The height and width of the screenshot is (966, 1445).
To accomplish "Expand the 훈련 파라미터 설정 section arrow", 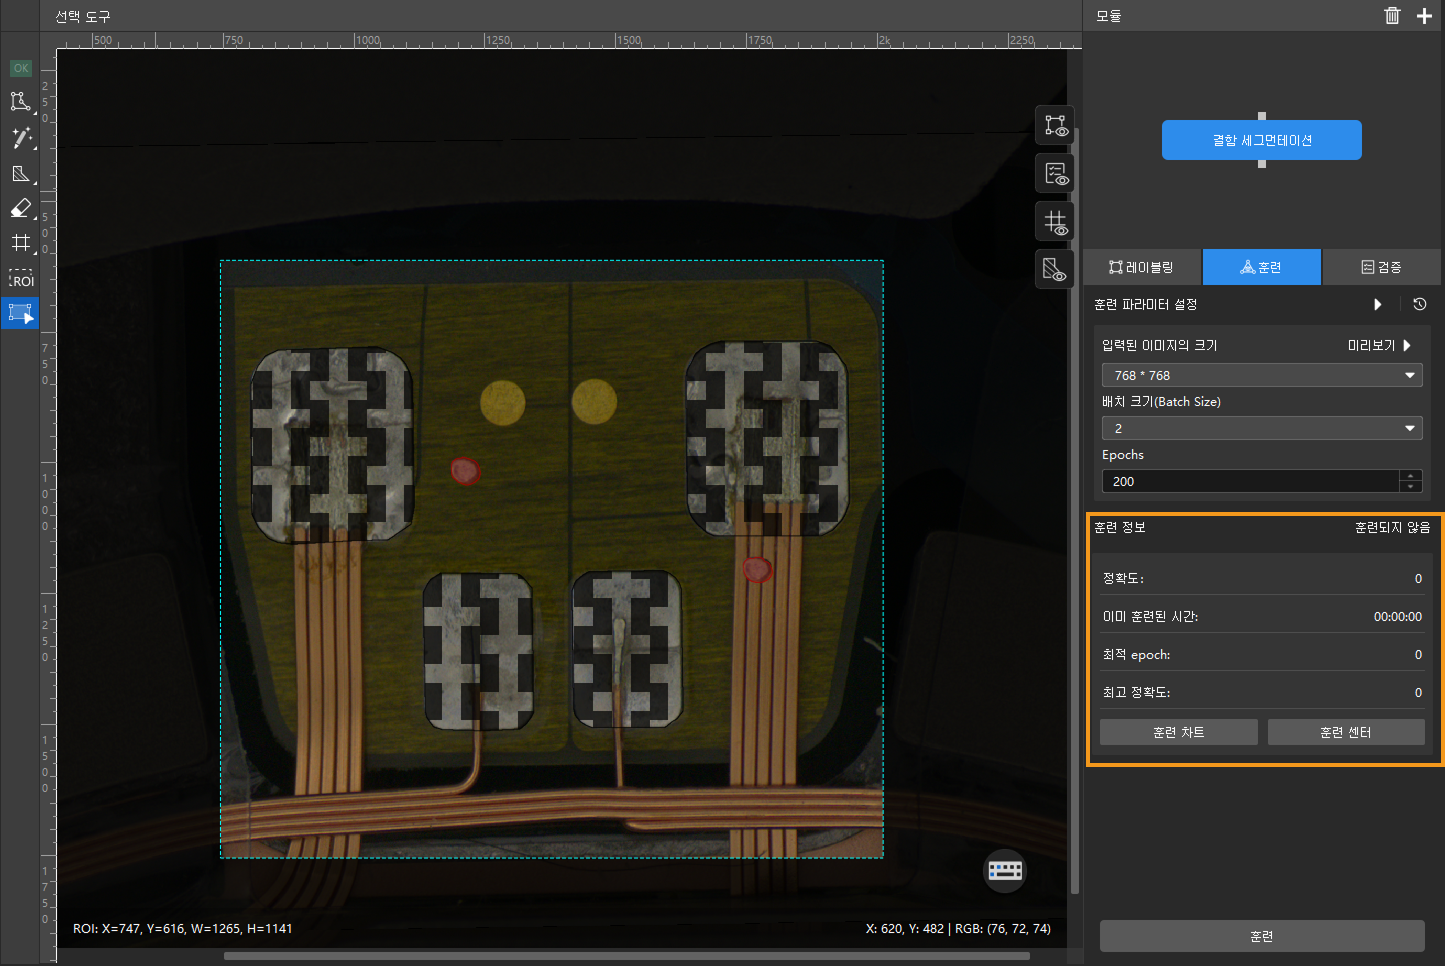I will [x=1378, y=305].
